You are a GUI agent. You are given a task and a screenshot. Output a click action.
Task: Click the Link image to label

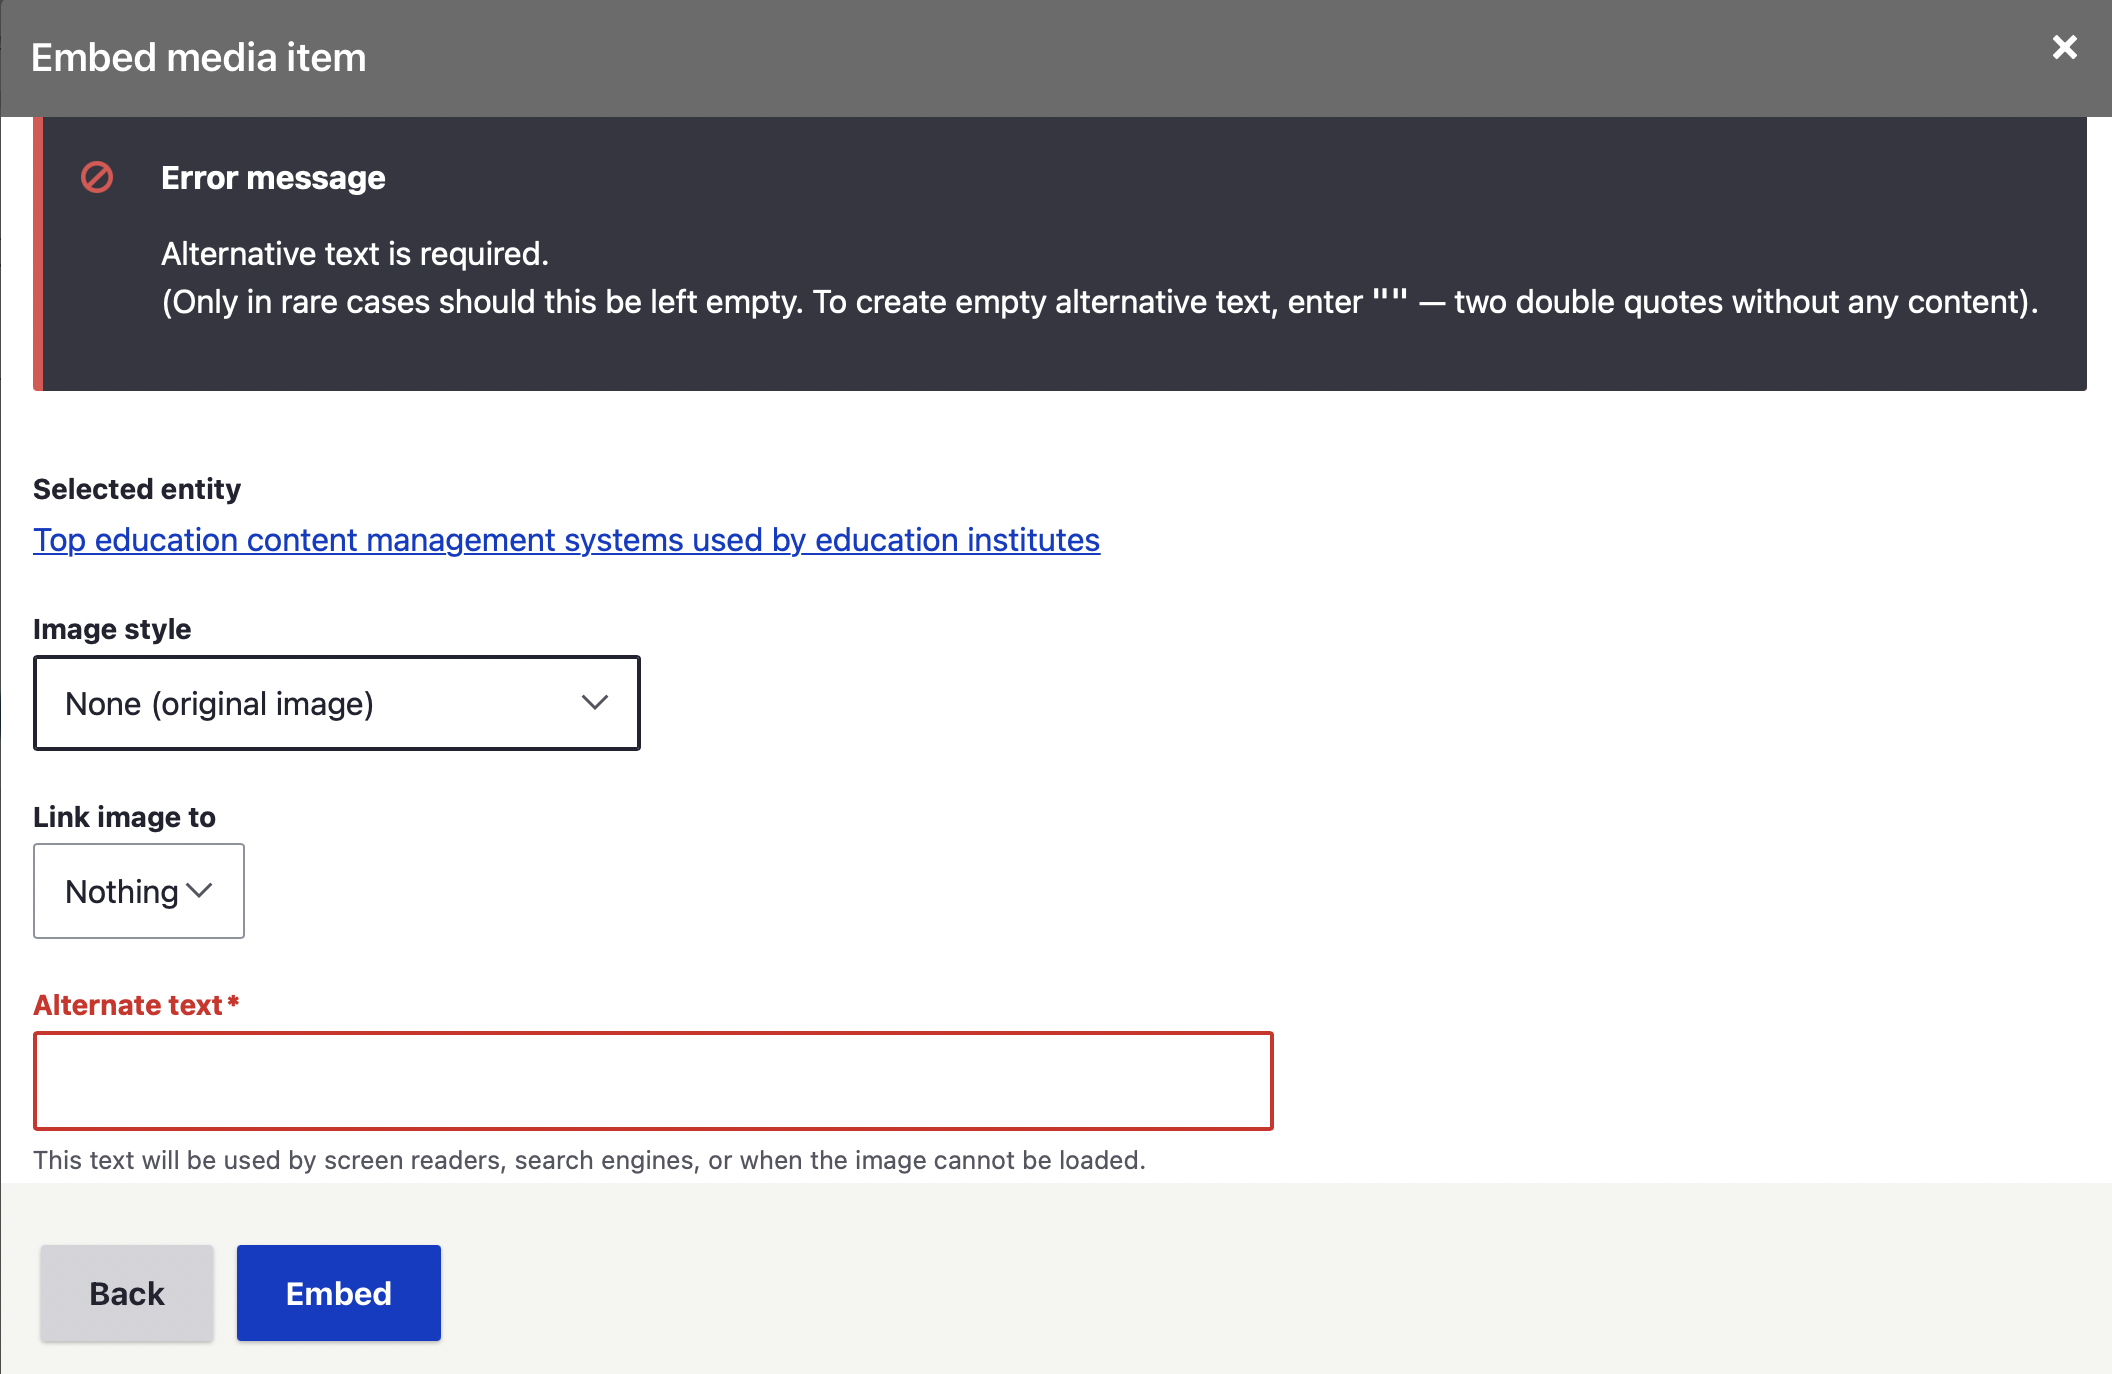[123, 817]
